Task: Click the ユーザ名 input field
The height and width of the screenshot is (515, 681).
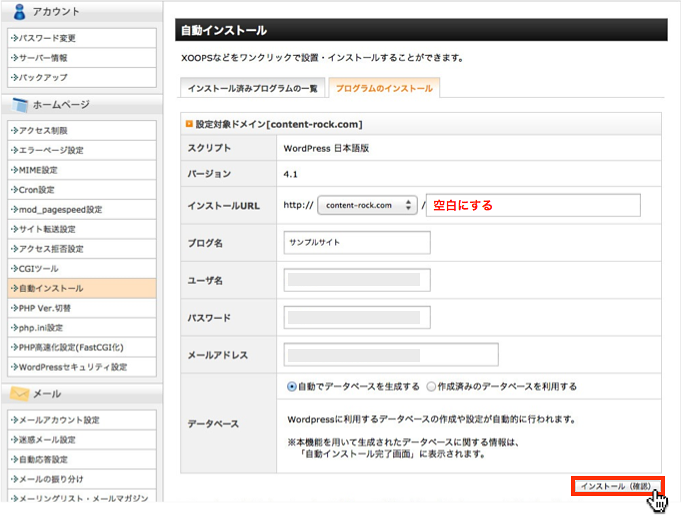Action: [x=357, y=280]
